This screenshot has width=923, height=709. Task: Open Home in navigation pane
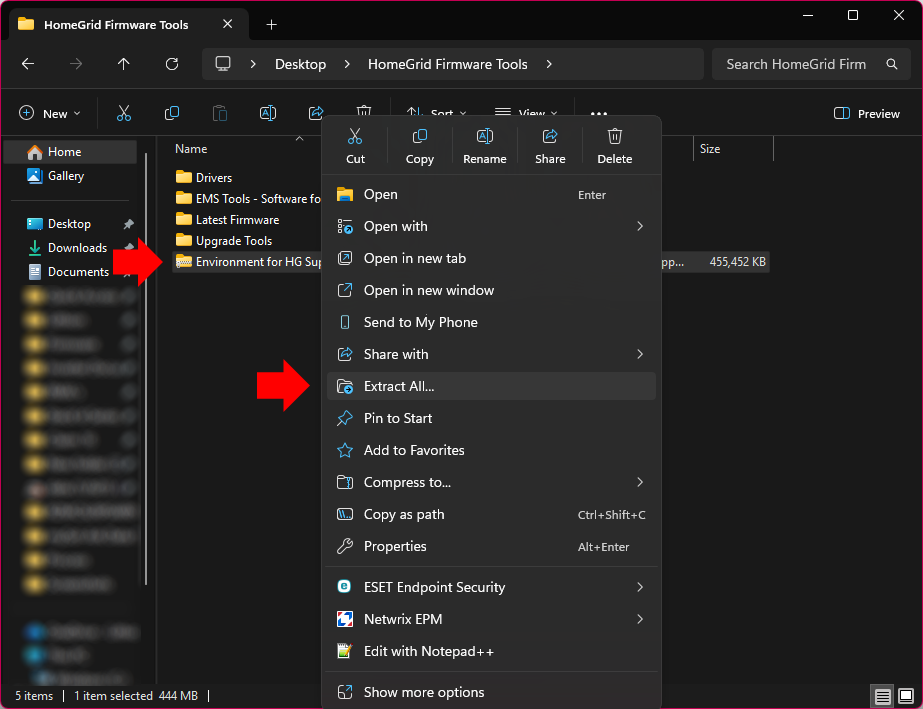[x=71, y=152]
